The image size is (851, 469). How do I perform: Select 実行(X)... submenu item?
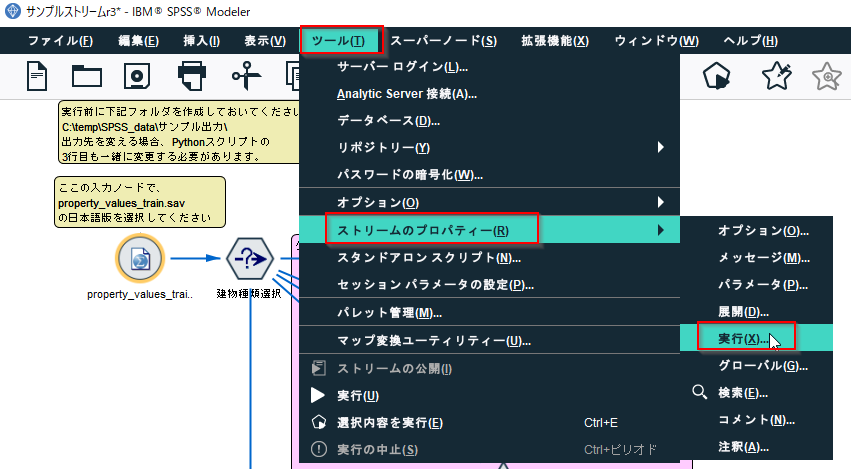[756, 338]
